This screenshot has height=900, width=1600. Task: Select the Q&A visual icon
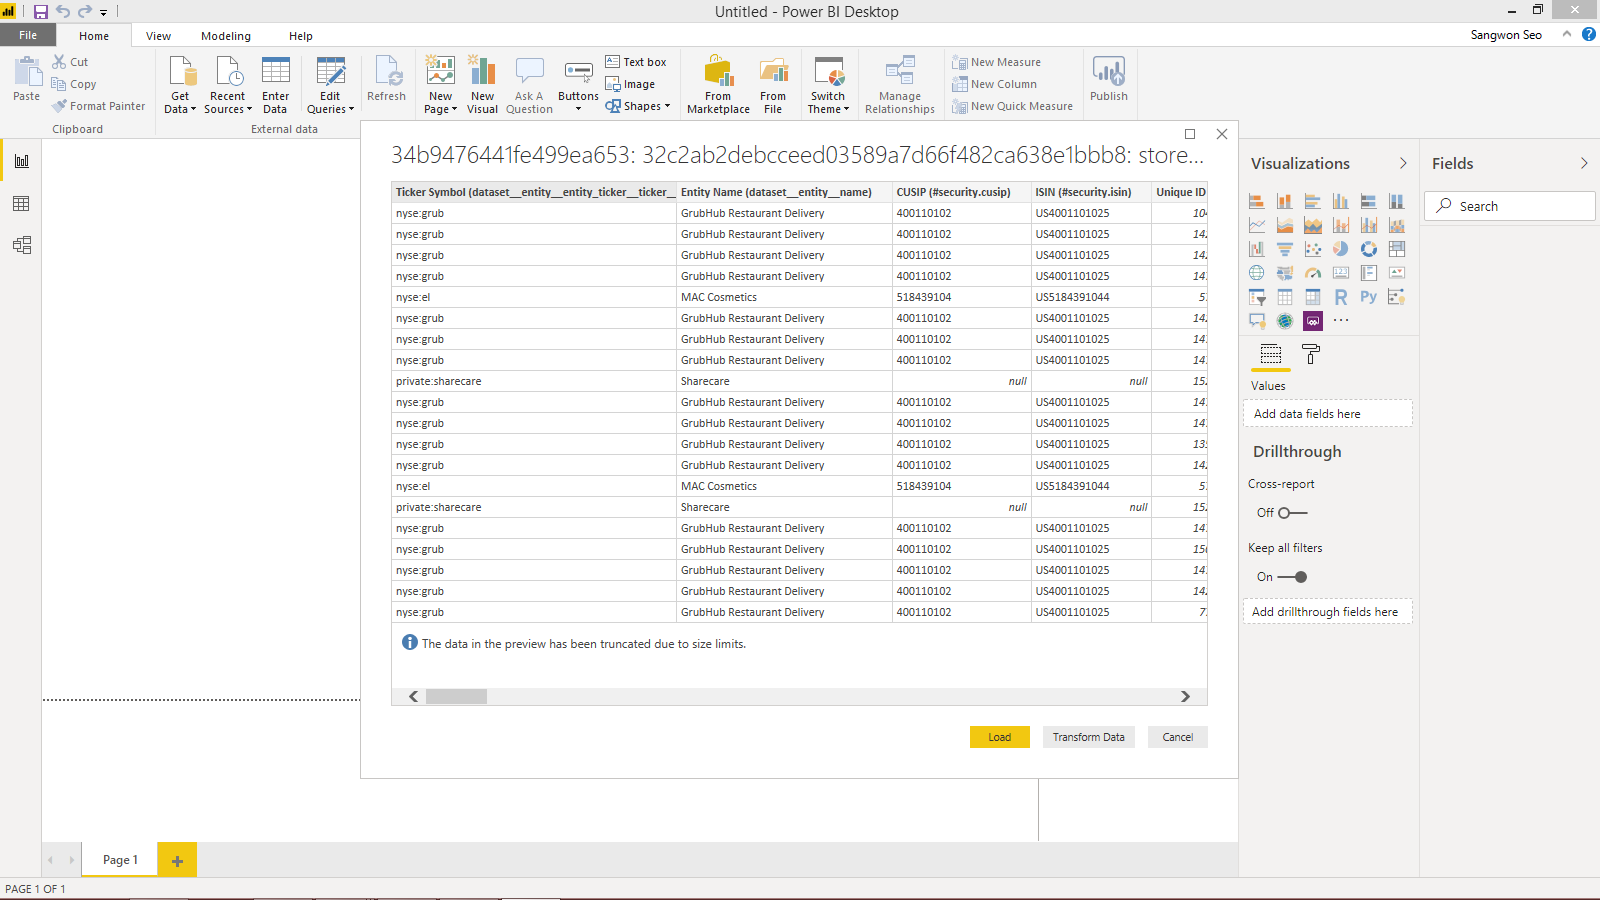1257,321
